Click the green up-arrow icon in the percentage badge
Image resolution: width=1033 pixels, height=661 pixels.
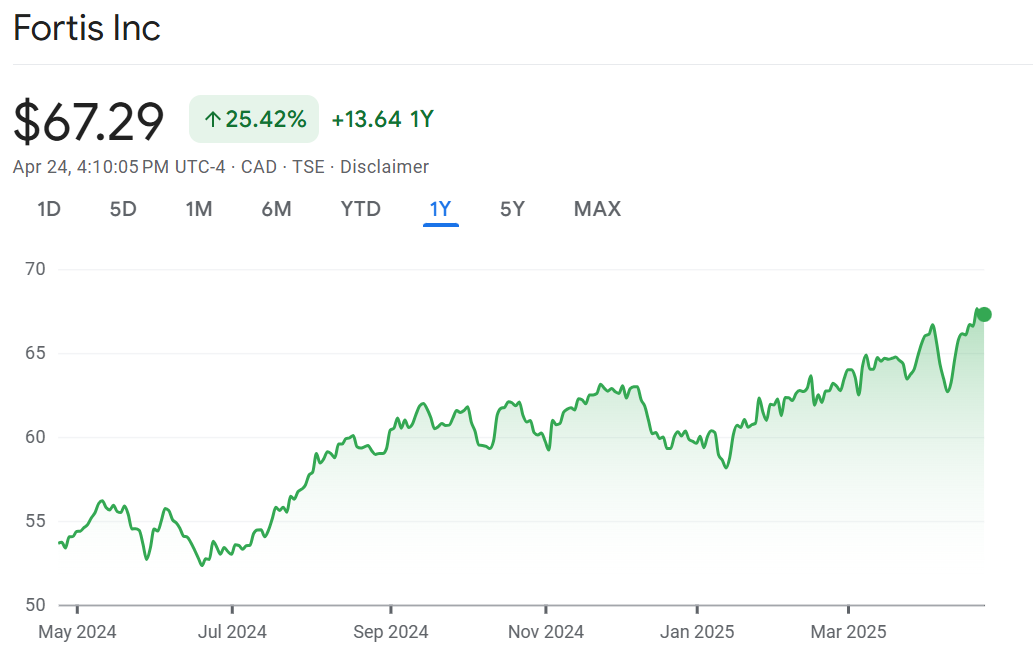pos(212,120)
